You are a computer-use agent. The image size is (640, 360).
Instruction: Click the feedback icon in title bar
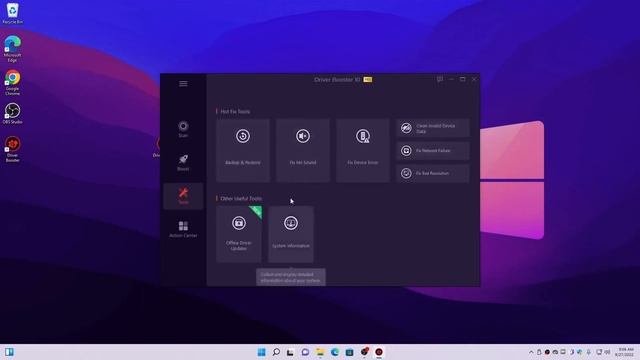click(440, 79)
